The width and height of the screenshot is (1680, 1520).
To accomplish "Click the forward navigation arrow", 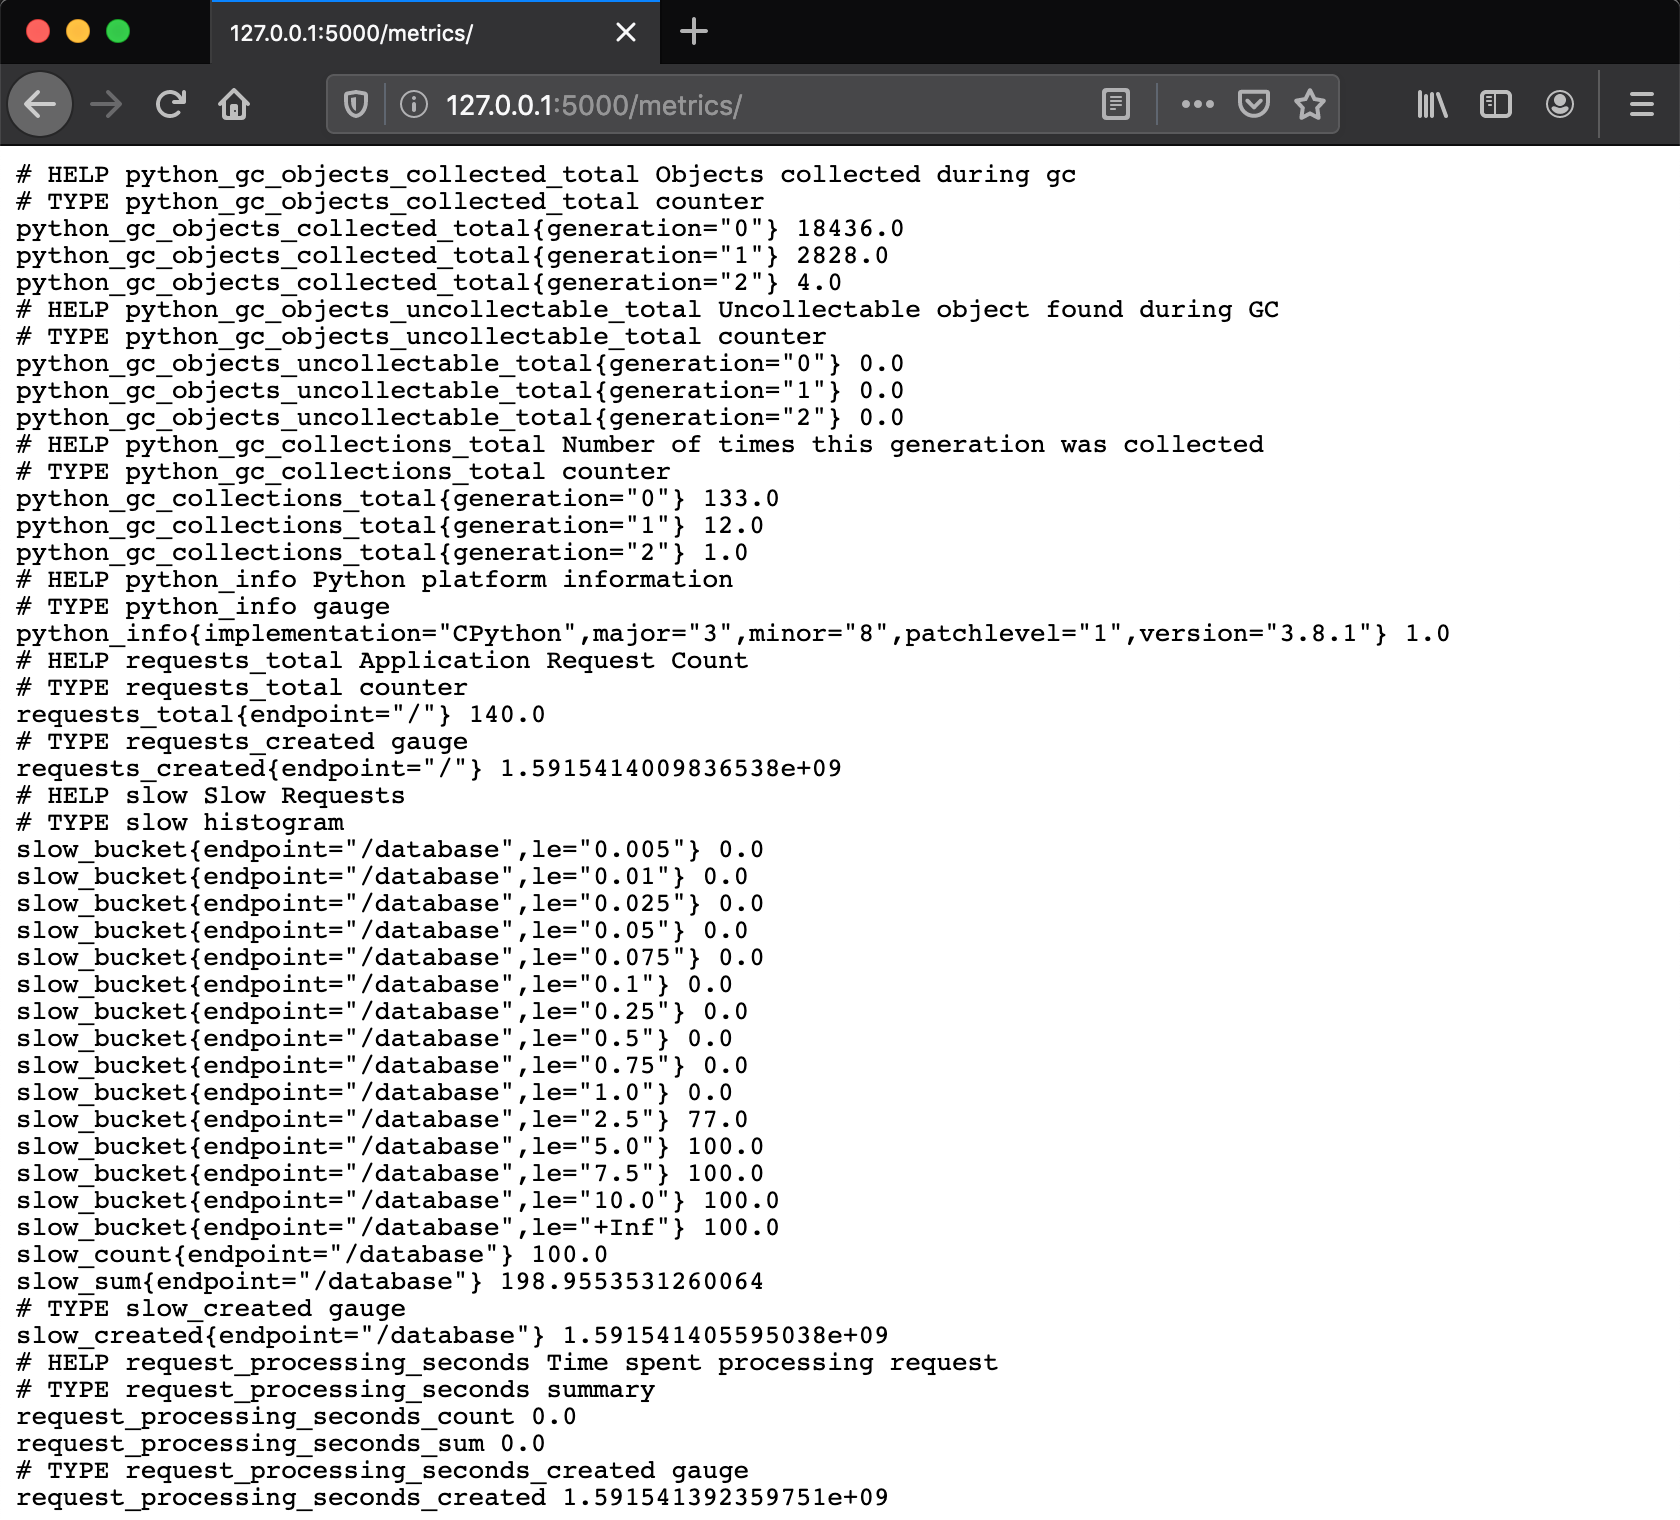I will 106,104.
